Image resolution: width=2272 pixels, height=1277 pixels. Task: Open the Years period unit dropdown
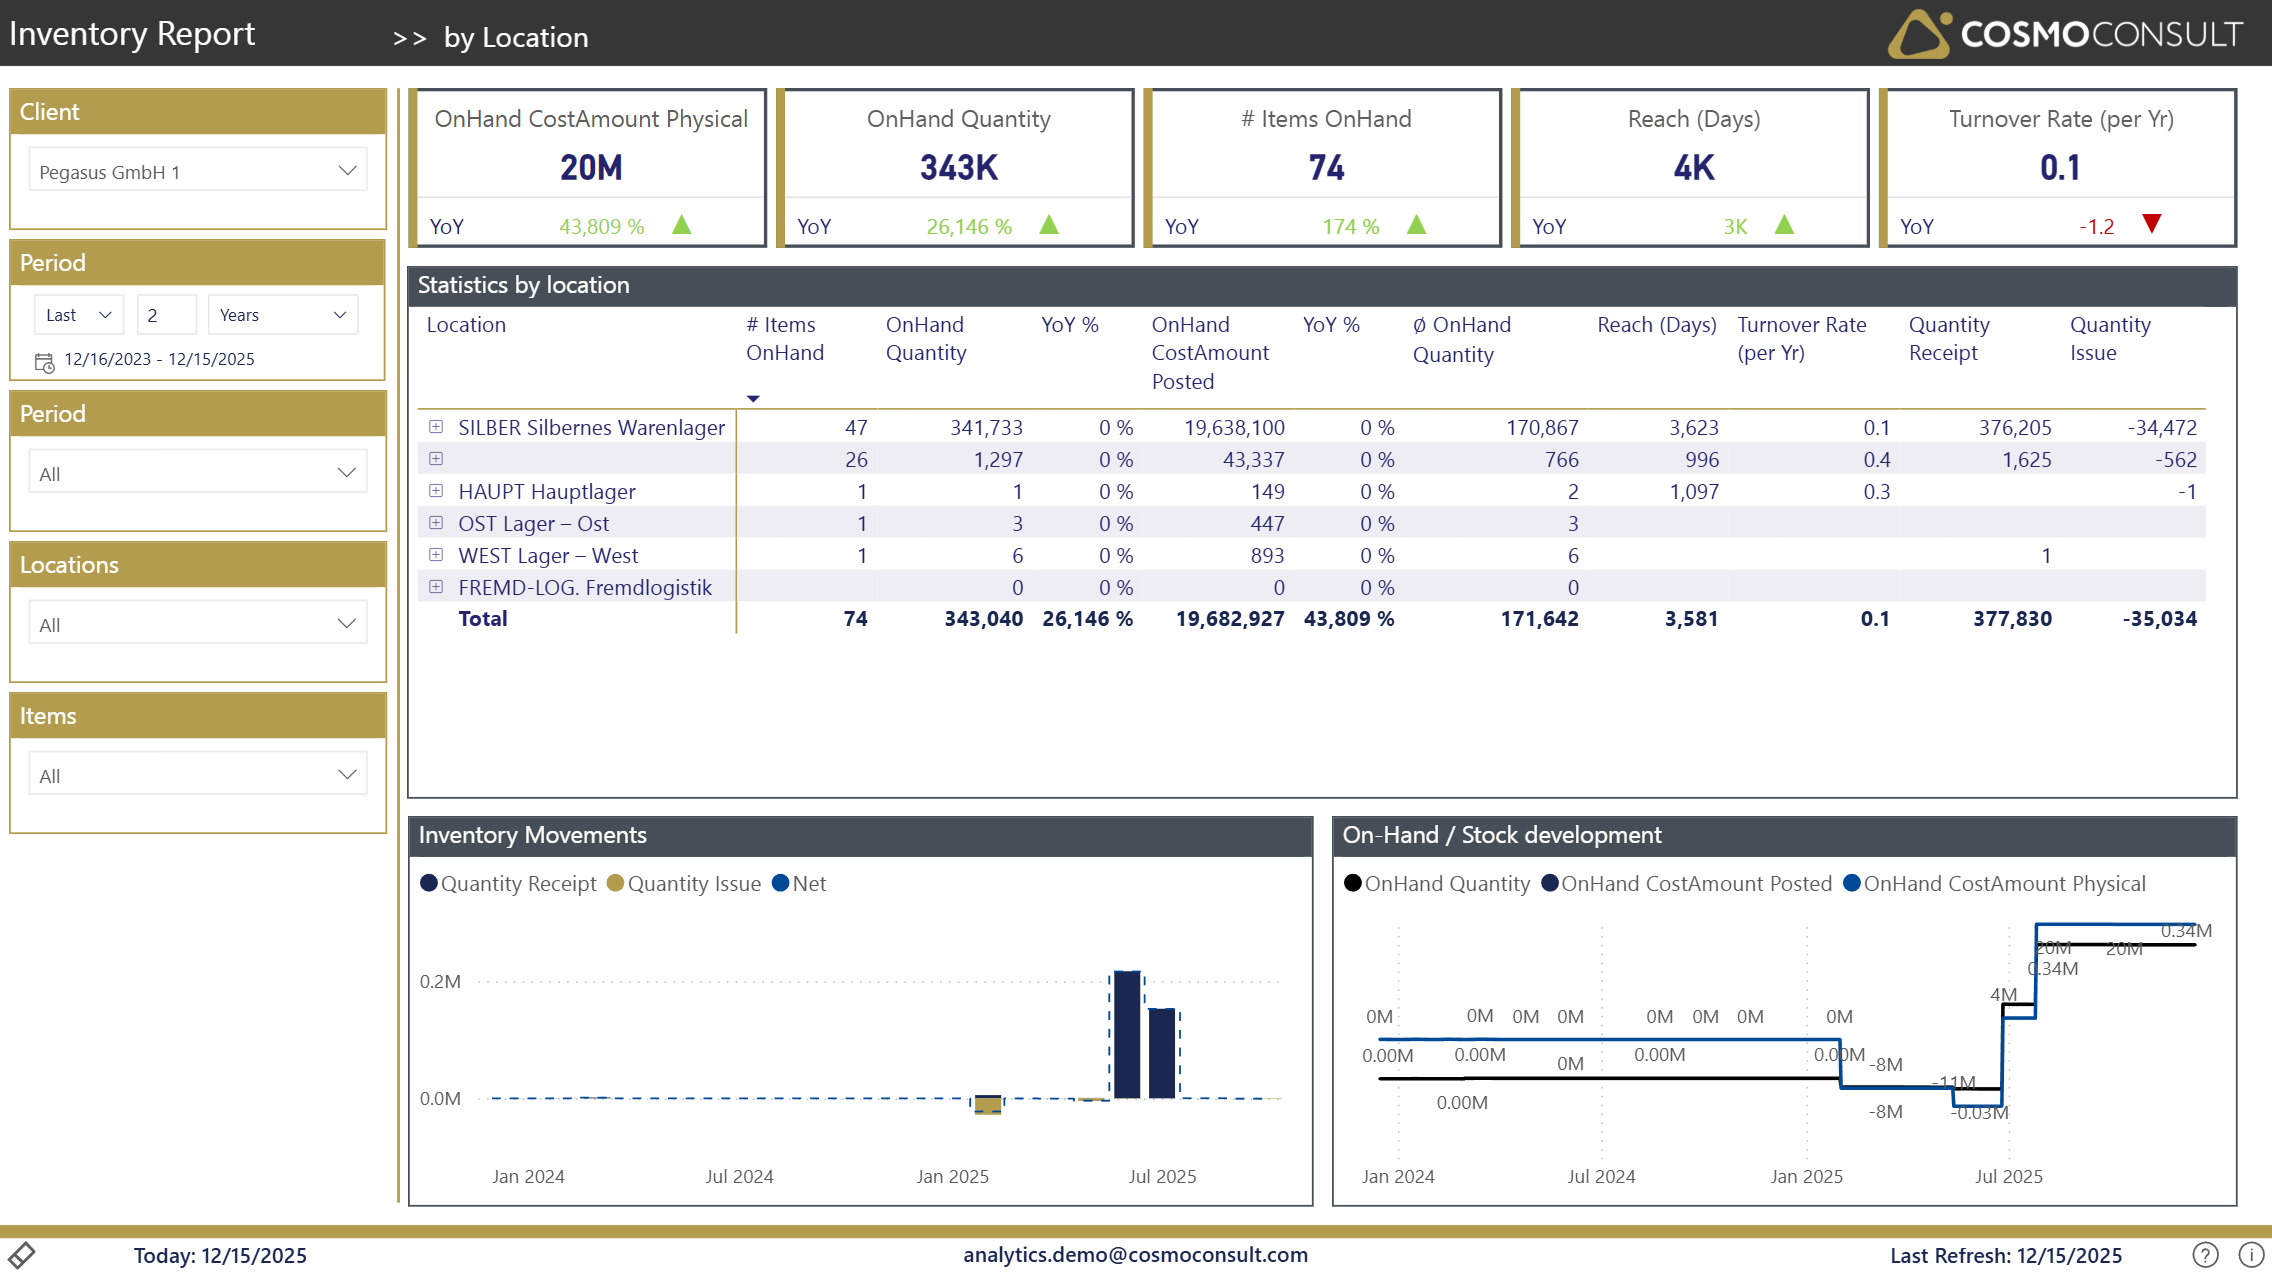(x=282, y=315)
